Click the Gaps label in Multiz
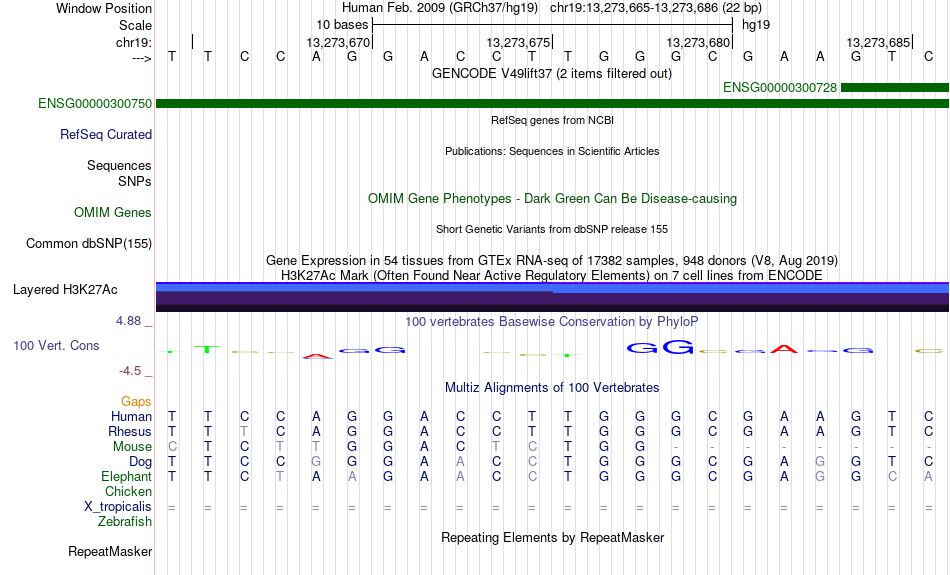 coord(136,401)
